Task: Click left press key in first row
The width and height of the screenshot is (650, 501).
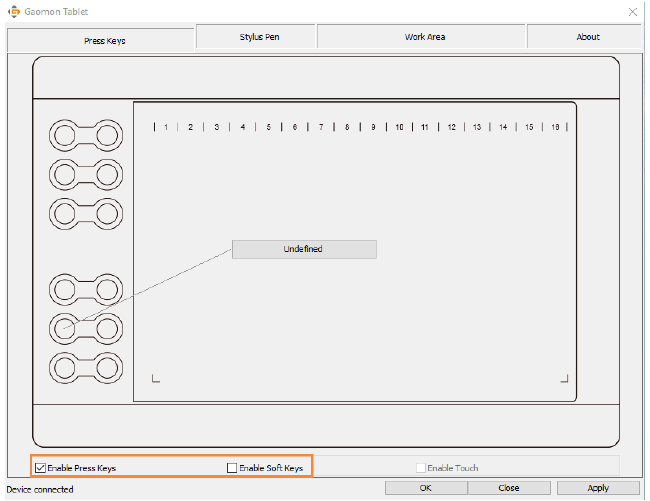Action: click(65, 136)
